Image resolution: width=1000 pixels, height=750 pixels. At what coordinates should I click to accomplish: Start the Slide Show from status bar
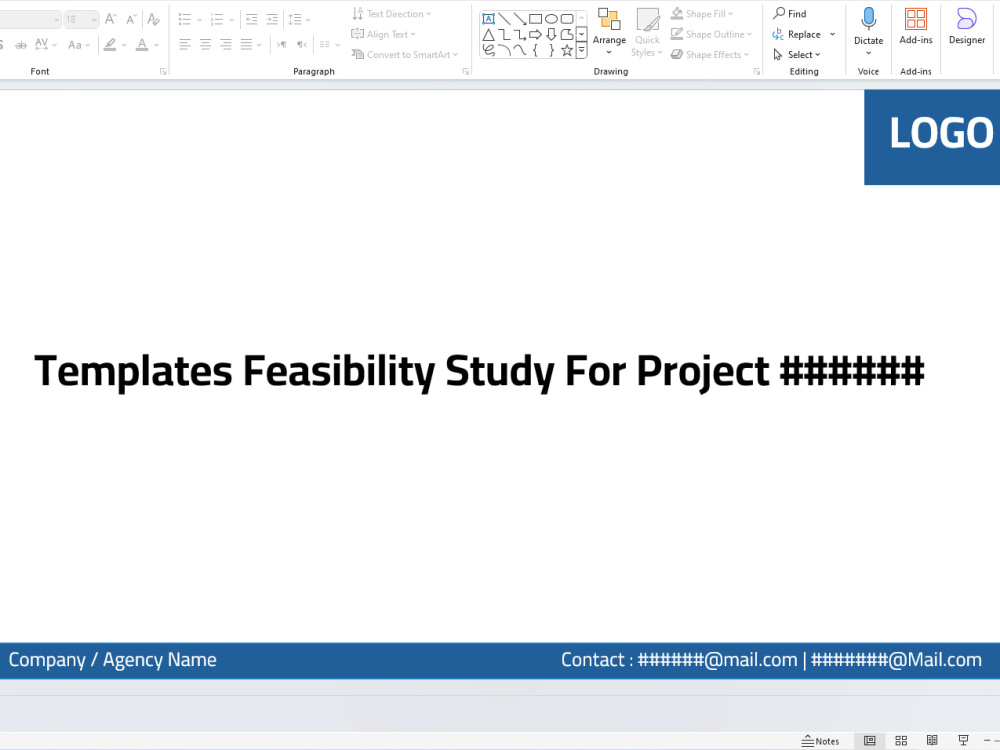[963, 740]
